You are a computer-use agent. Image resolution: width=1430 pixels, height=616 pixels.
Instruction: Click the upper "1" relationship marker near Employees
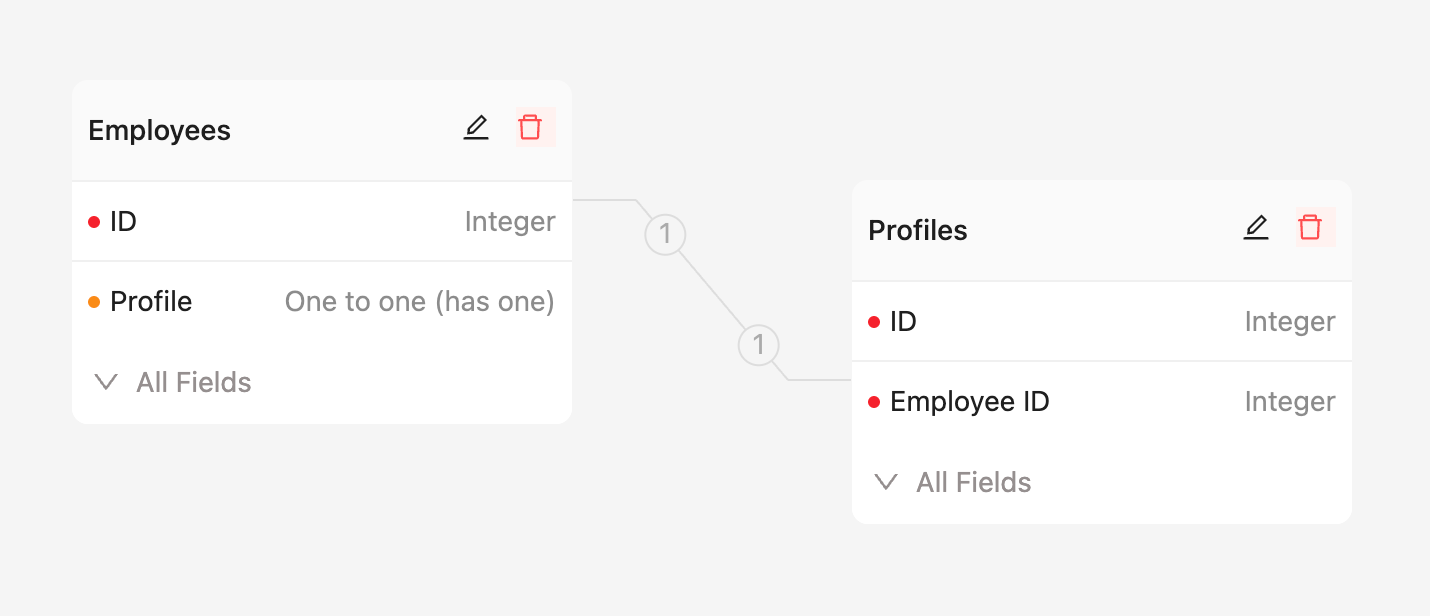[665, 235]
